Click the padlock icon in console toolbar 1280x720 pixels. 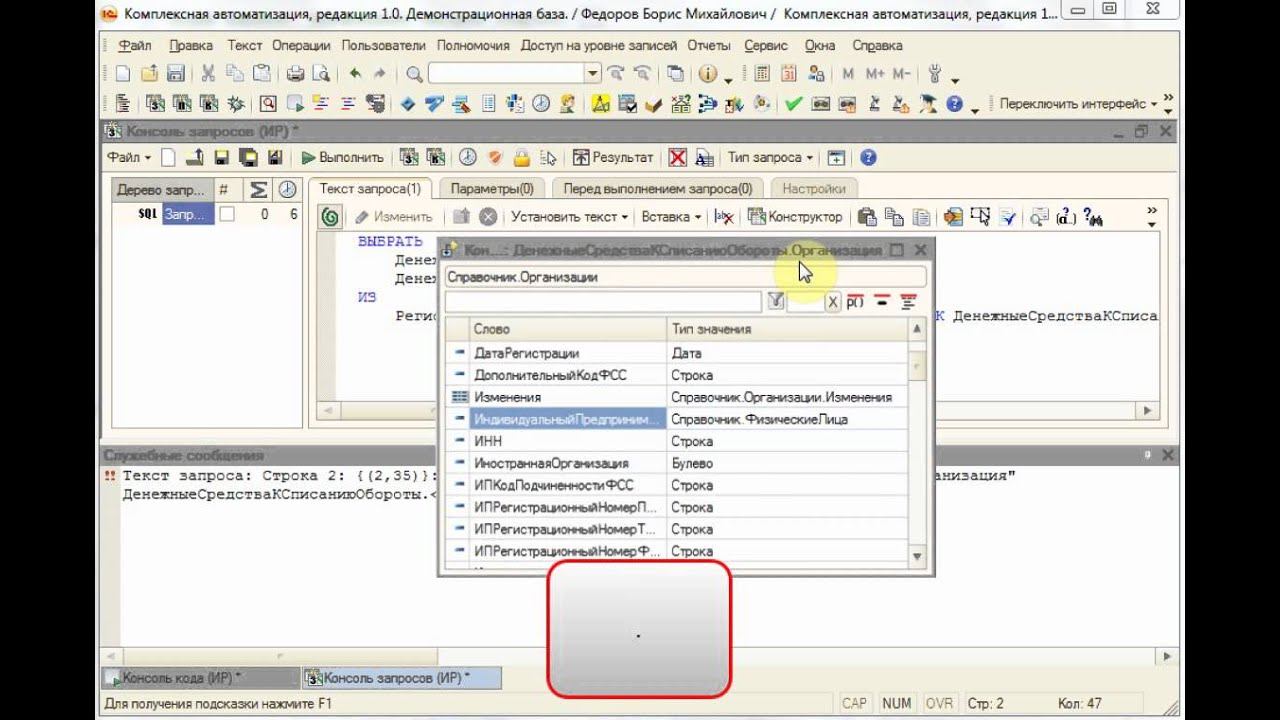(x=521, y=157)
